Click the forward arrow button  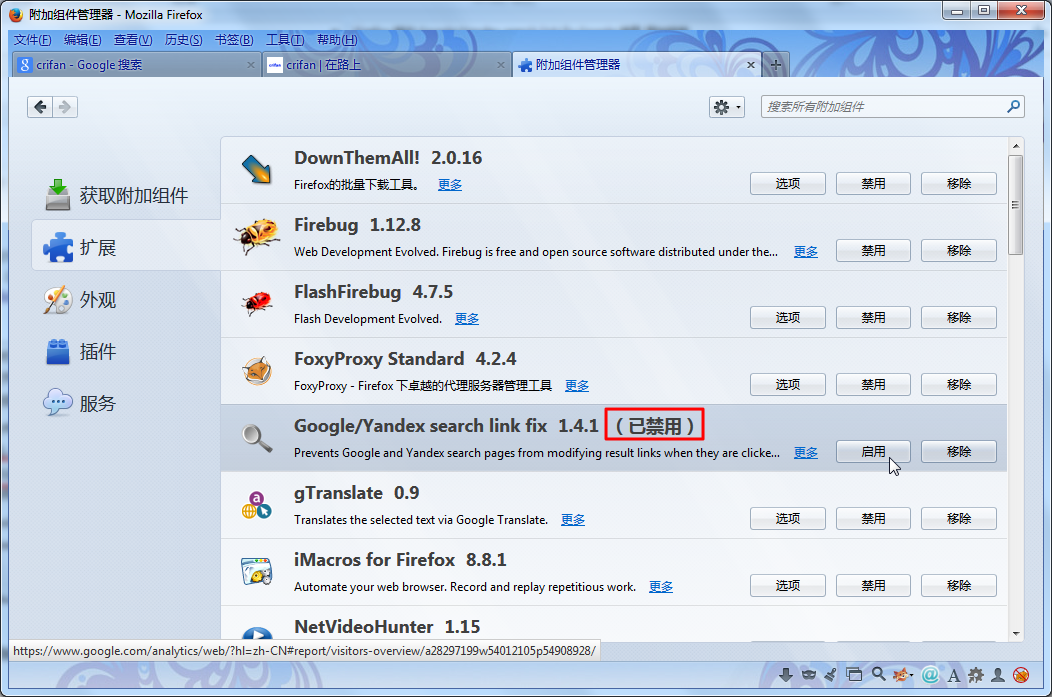(x=65, y=107)
